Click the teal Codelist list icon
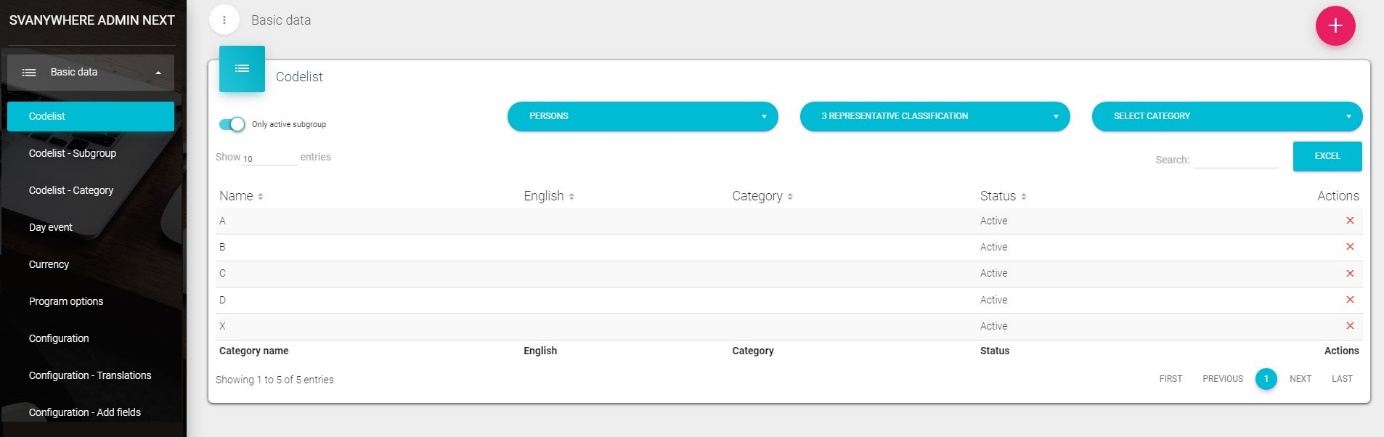 [242, 69]
